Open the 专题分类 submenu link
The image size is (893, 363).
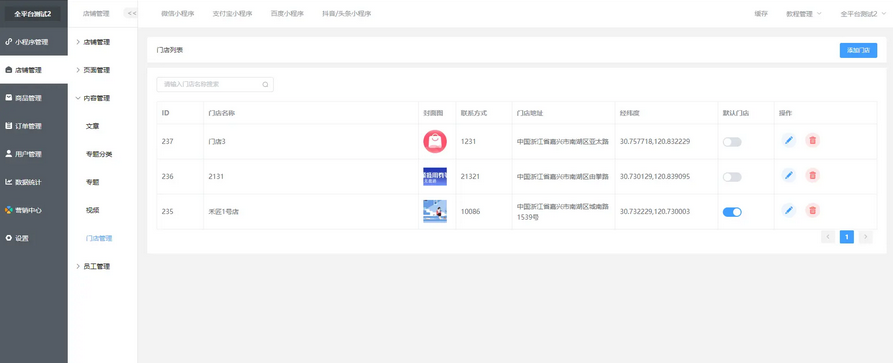(99, 154)
